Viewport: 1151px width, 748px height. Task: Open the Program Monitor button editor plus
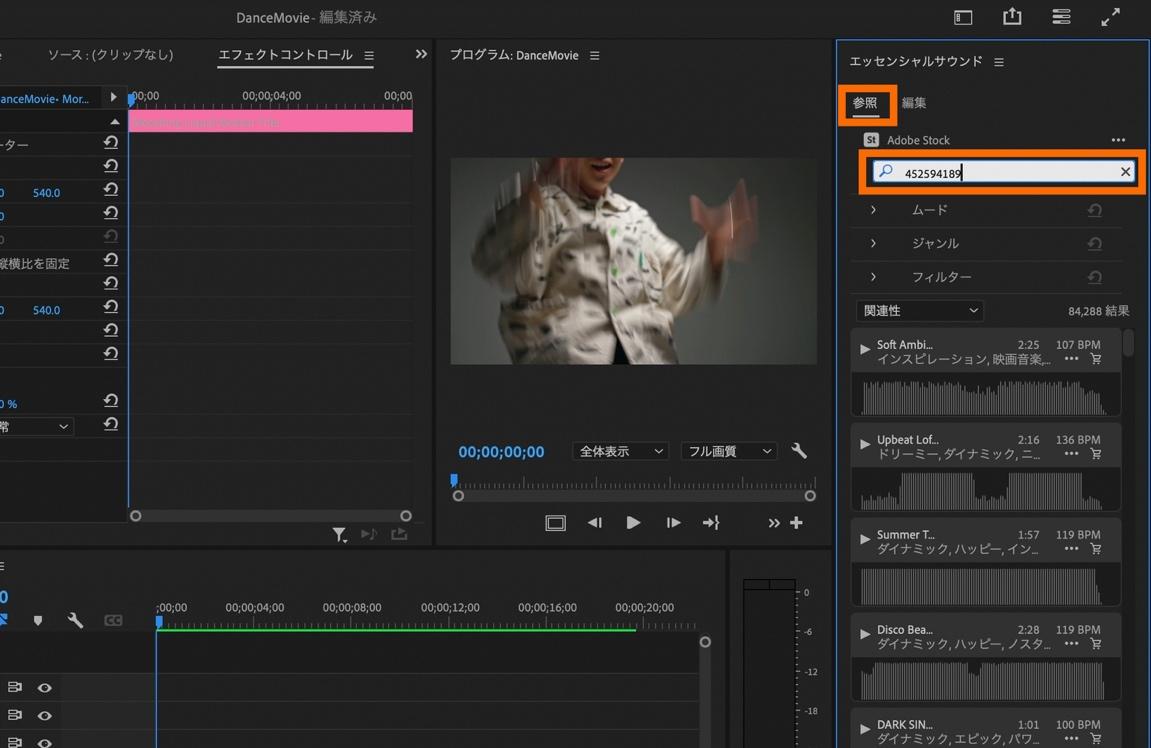796,523
